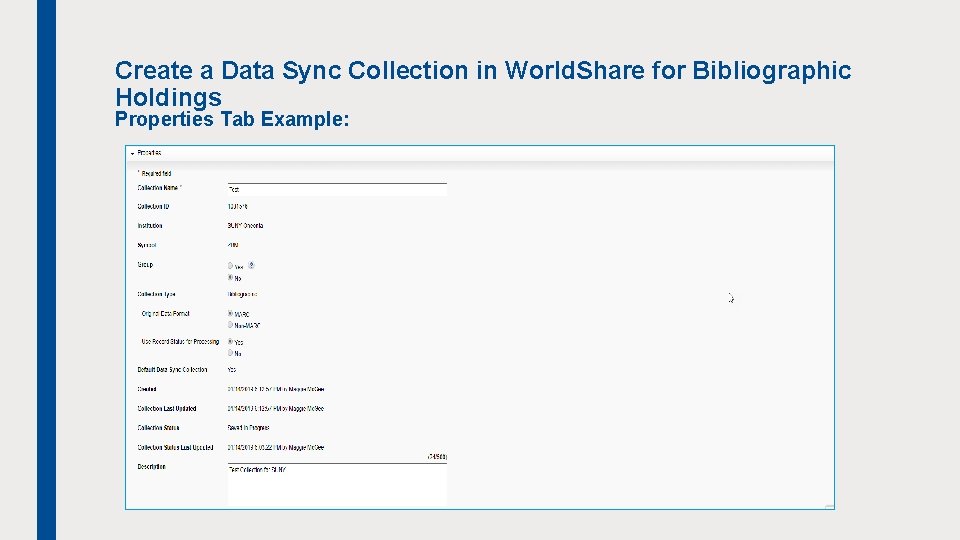Click the Collection Last Updated date value
Screen dimensions: 960x540
276,409
